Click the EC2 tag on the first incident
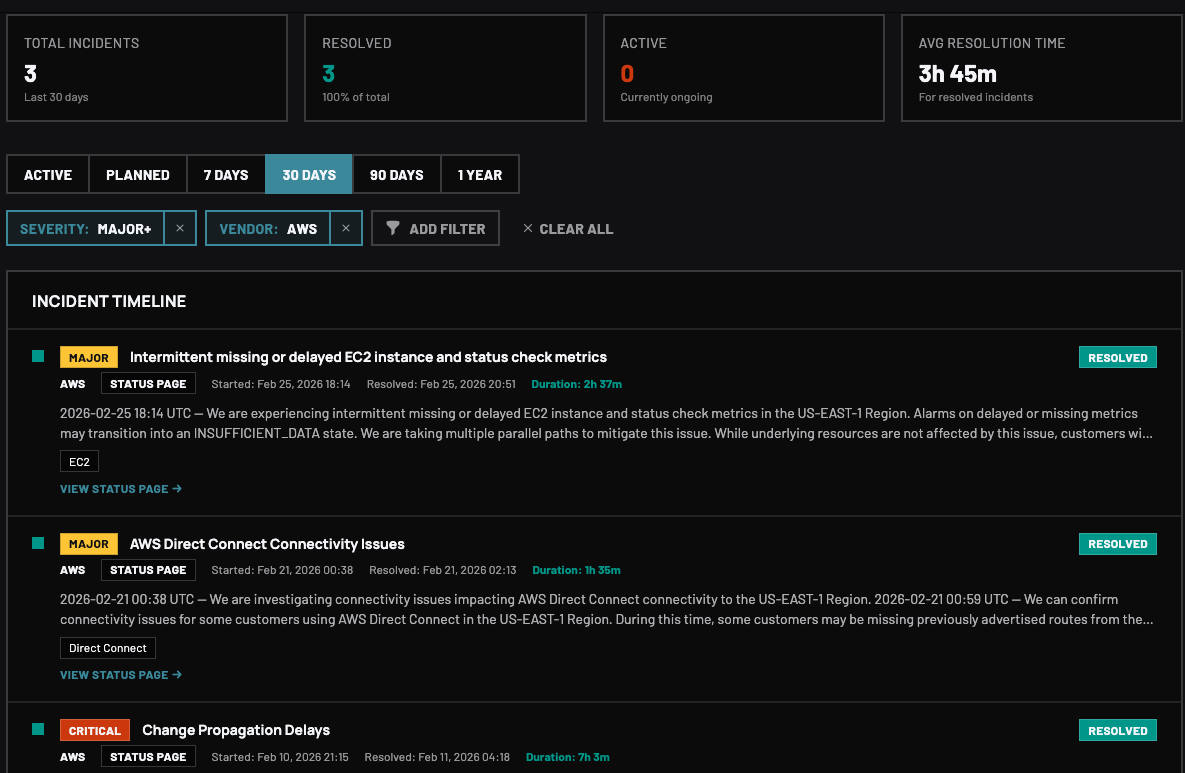This screenshot has width=1185, height=773. [78, 461]
